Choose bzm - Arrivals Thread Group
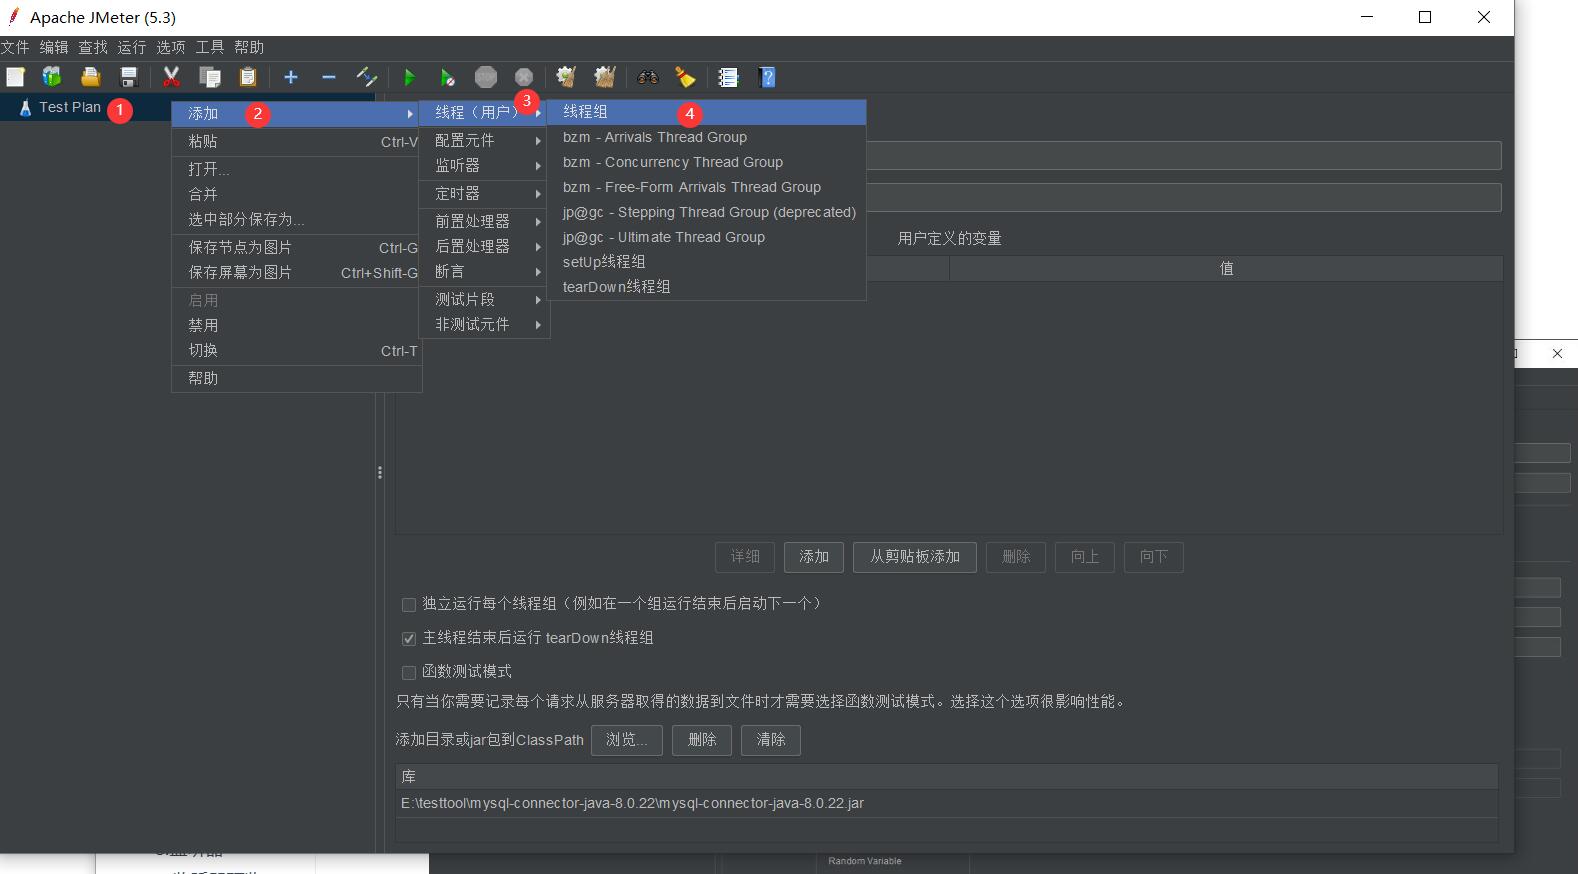1578x874 pixels. click(x=706, y=137)
